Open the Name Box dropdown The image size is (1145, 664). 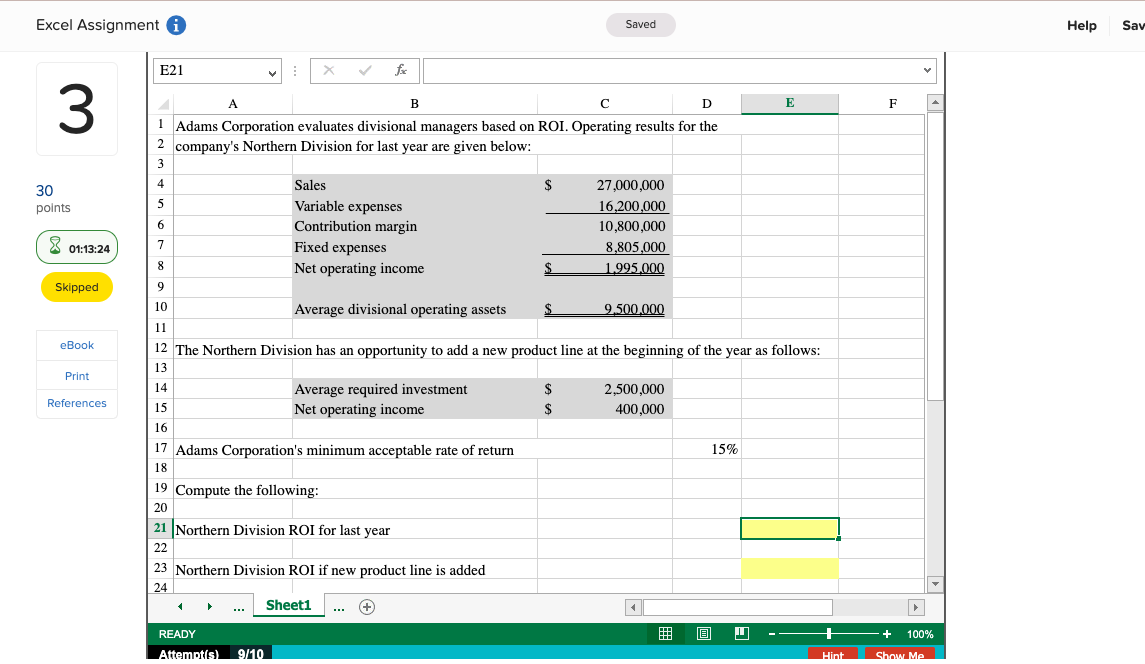click(270, 70)
